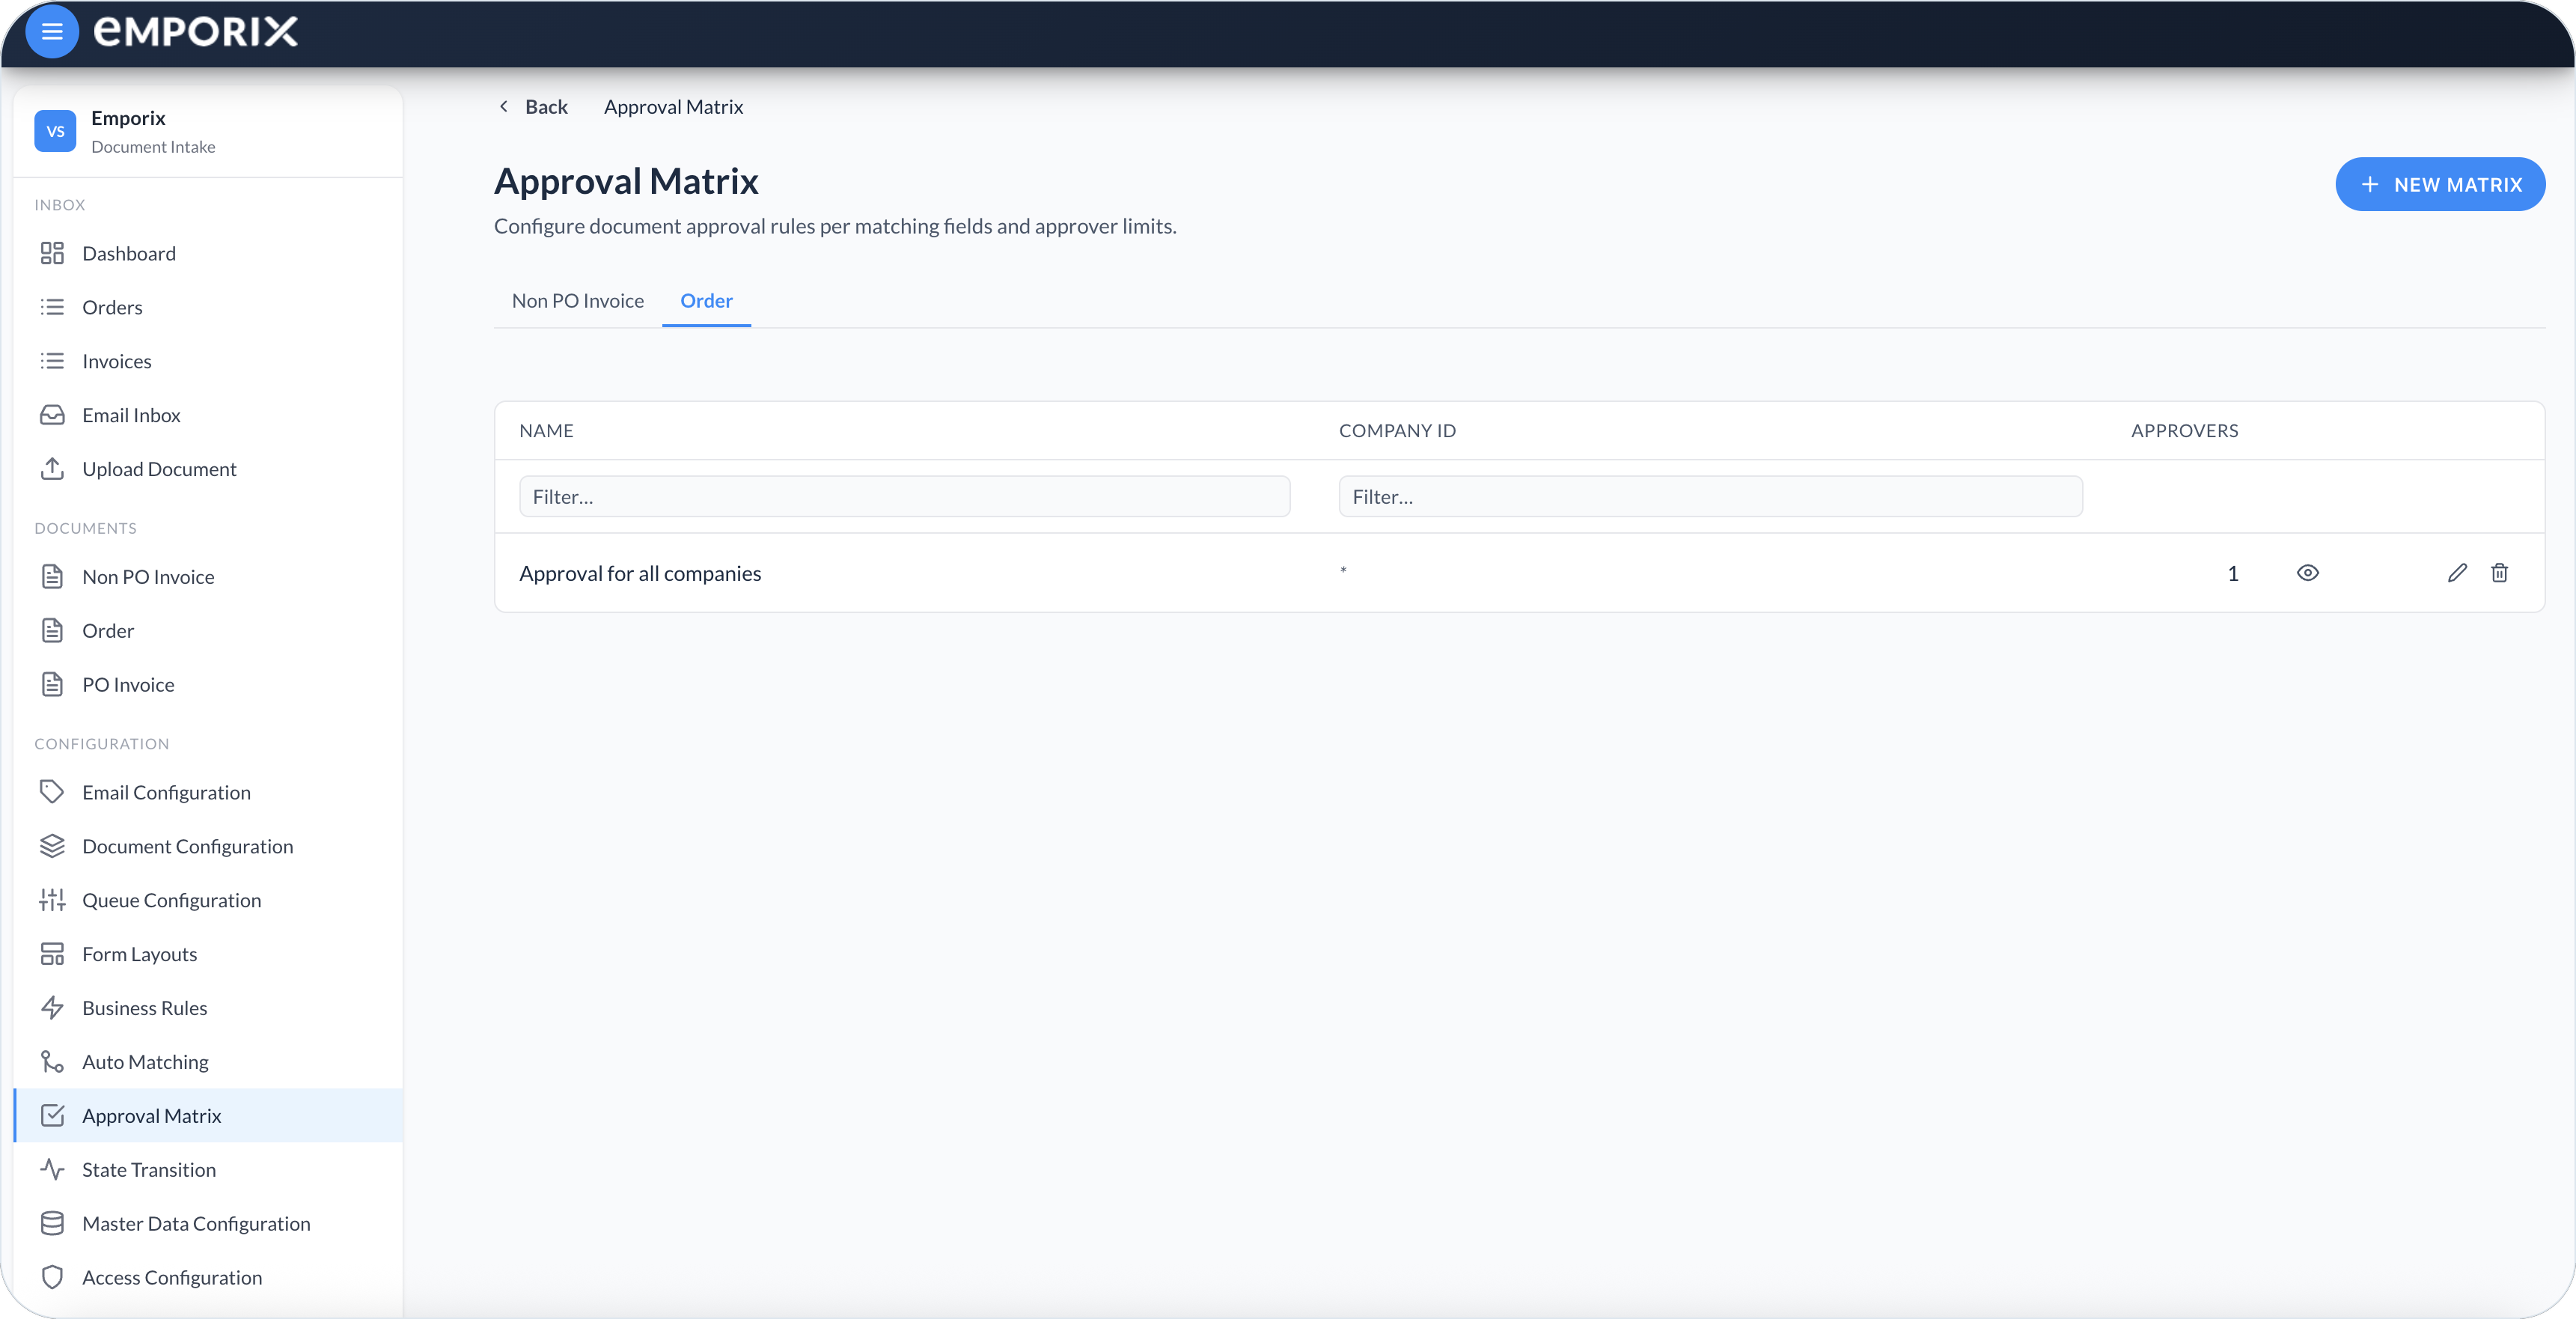Click the Orders list icon
The width and height of the screenshot is (2576, 1319).
click(52, 307)
